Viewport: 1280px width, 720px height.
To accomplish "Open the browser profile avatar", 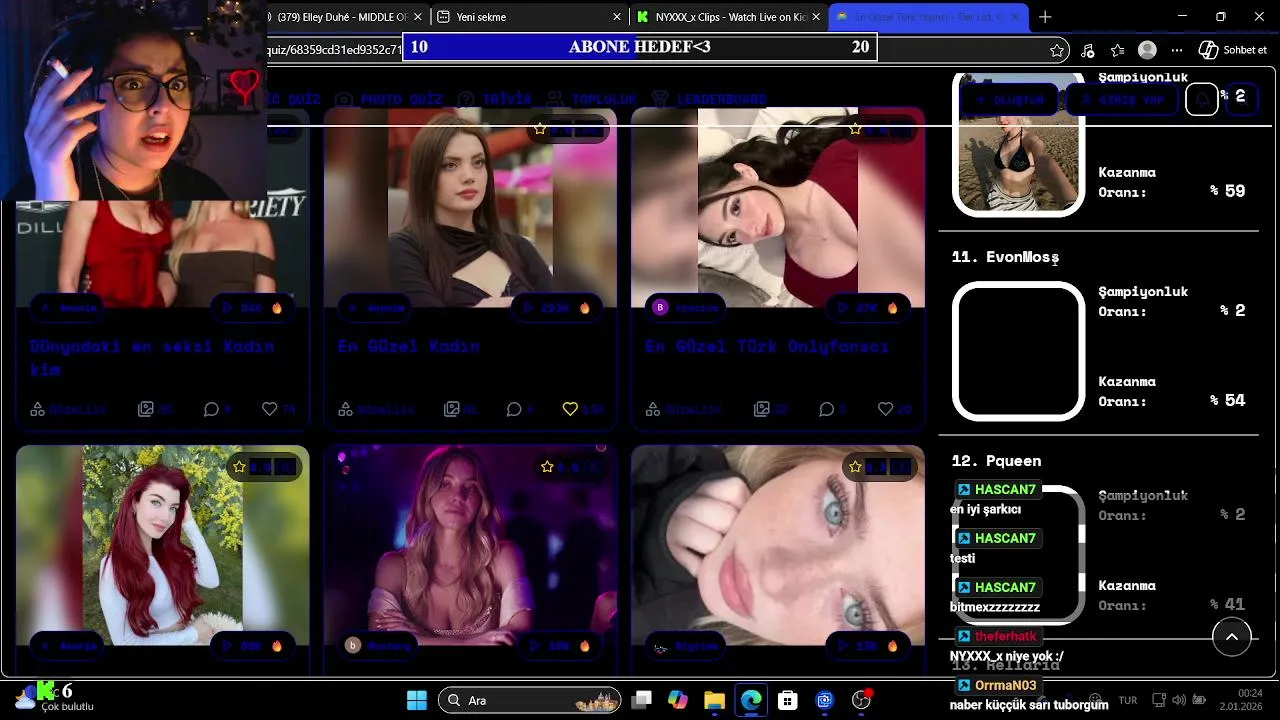I will pos(1148,50).
